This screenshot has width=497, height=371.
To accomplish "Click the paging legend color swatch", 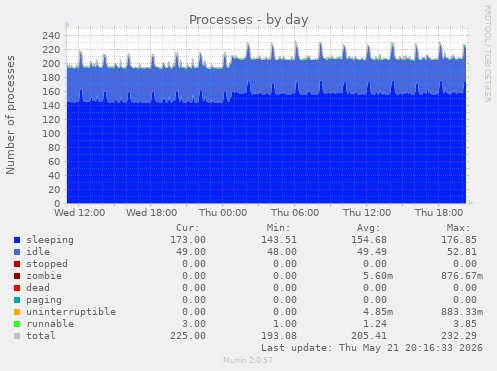I will click(17, 300).
